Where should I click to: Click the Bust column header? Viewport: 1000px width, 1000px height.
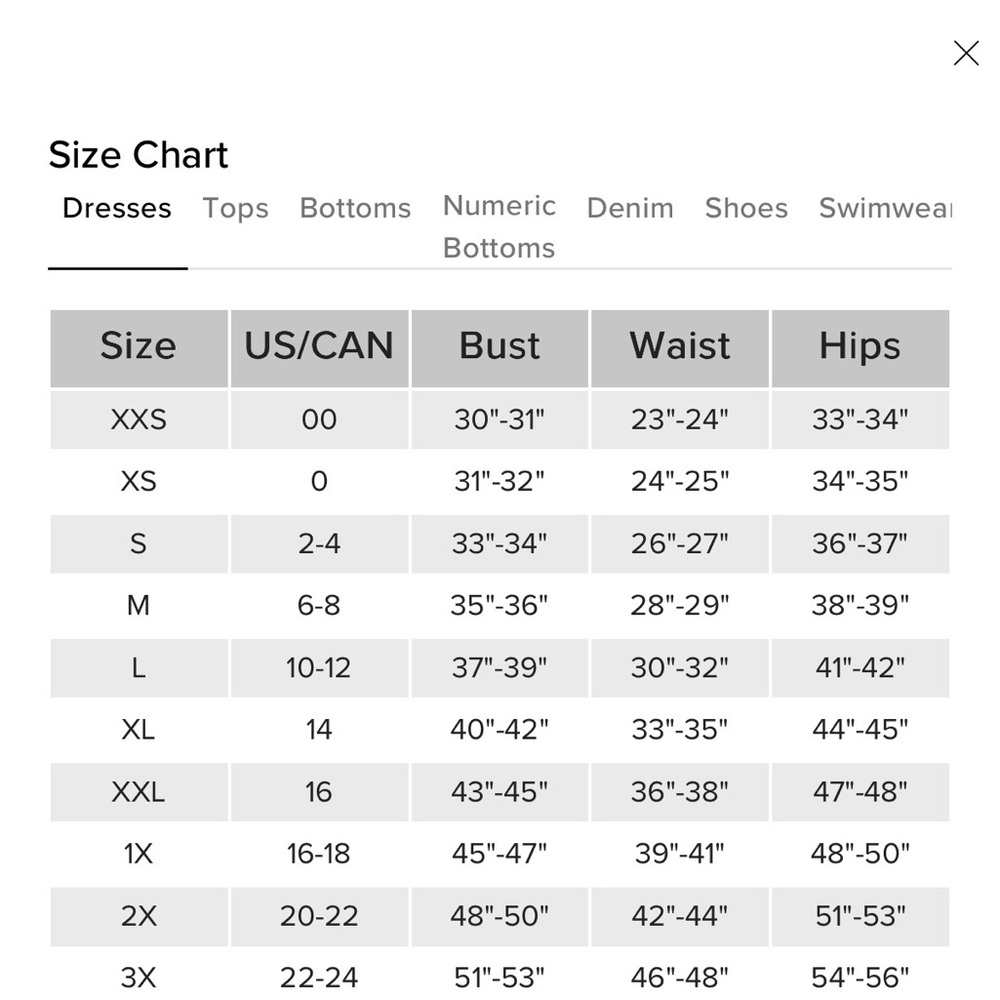tap(499, 346)
